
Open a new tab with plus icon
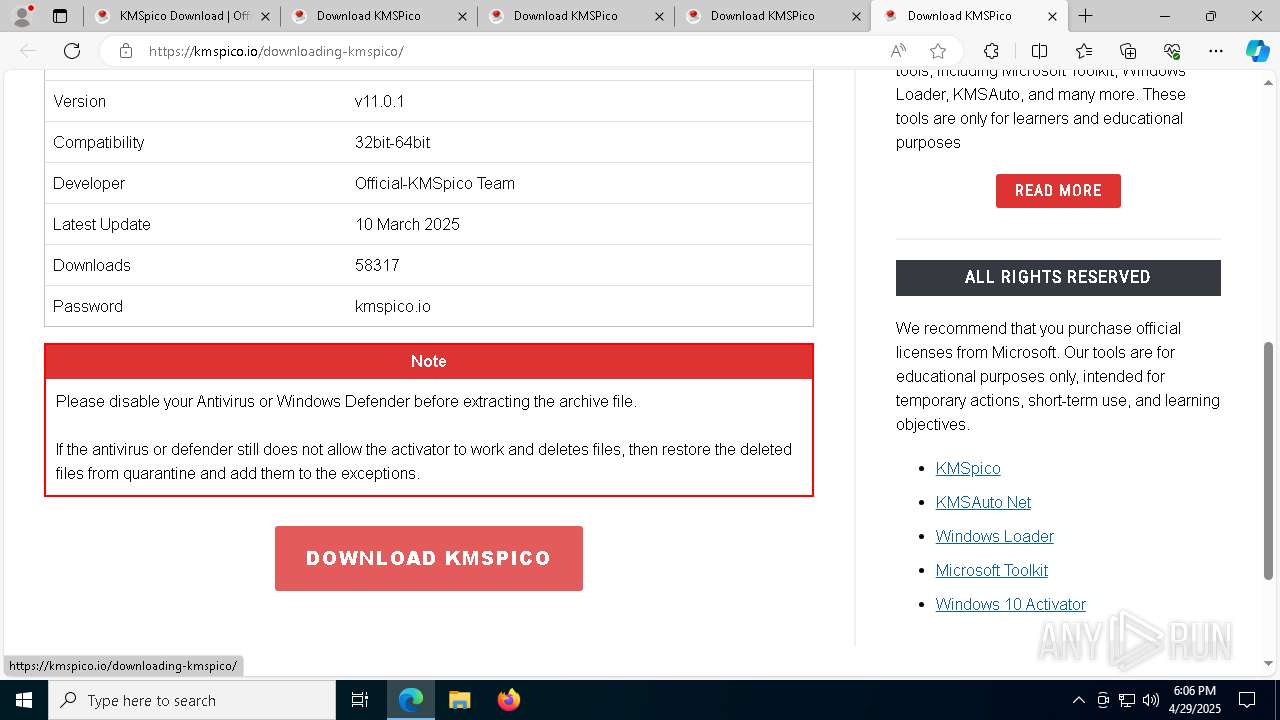point(1086,16)
